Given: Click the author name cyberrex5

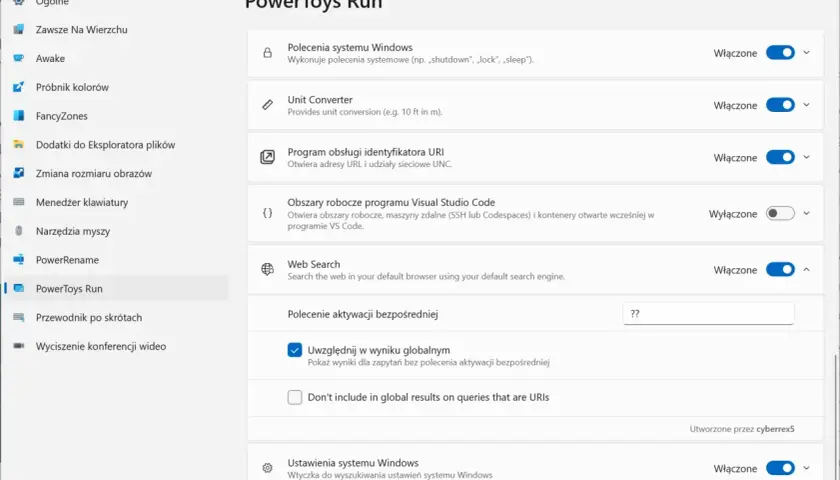Looking at the screenshot, I should pos(775,429).
